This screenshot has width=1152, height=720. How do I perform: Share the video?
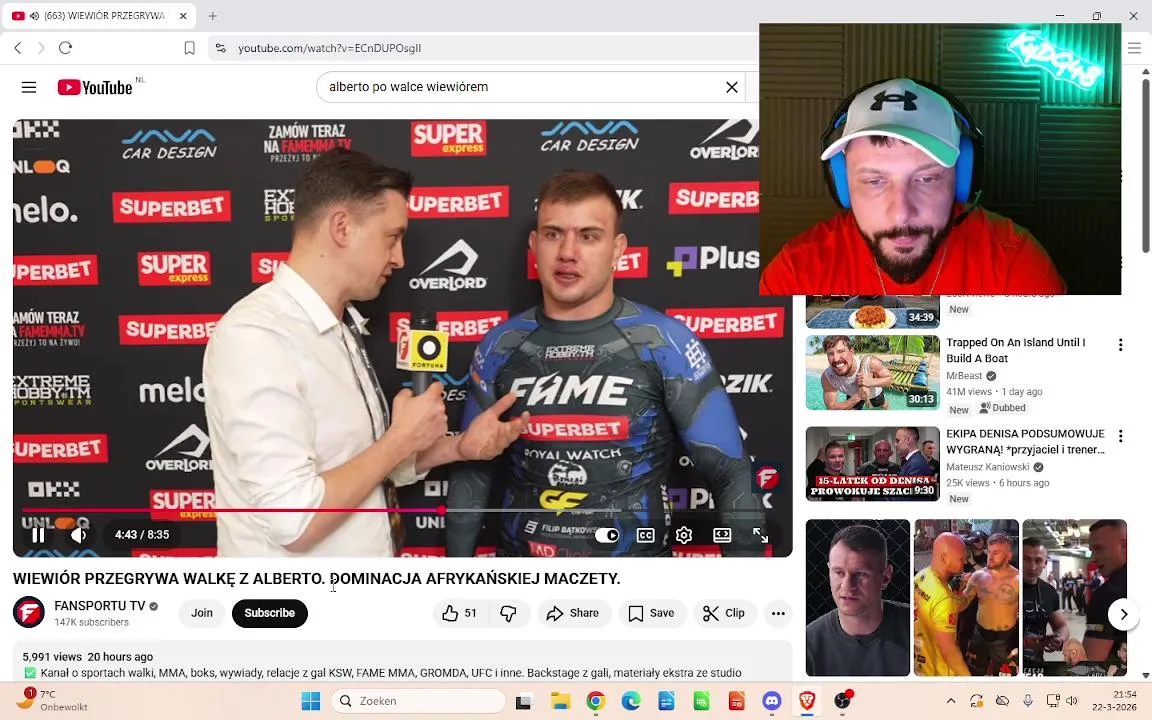(x=574, y=613)
